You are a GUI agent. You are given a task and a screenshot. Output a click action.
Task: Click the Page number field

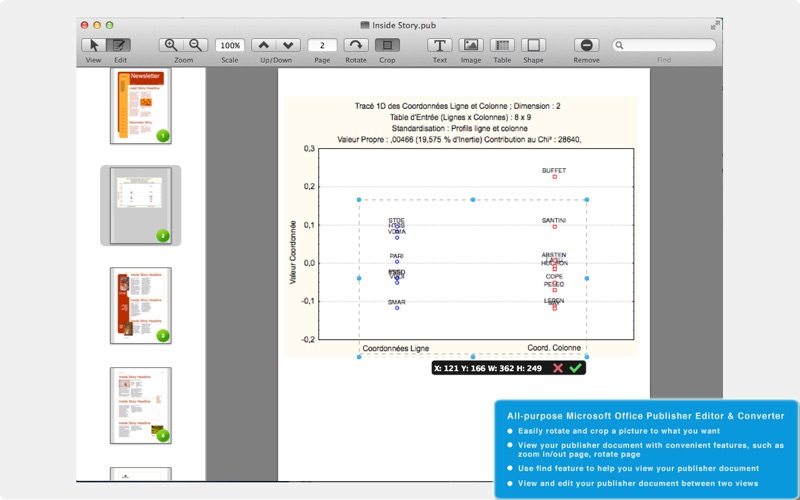point(322,45)
